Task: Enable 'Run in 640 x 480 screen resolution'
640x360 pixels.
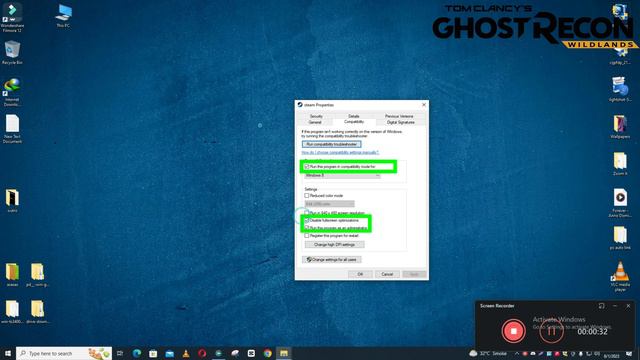Action: pos(307,213)
